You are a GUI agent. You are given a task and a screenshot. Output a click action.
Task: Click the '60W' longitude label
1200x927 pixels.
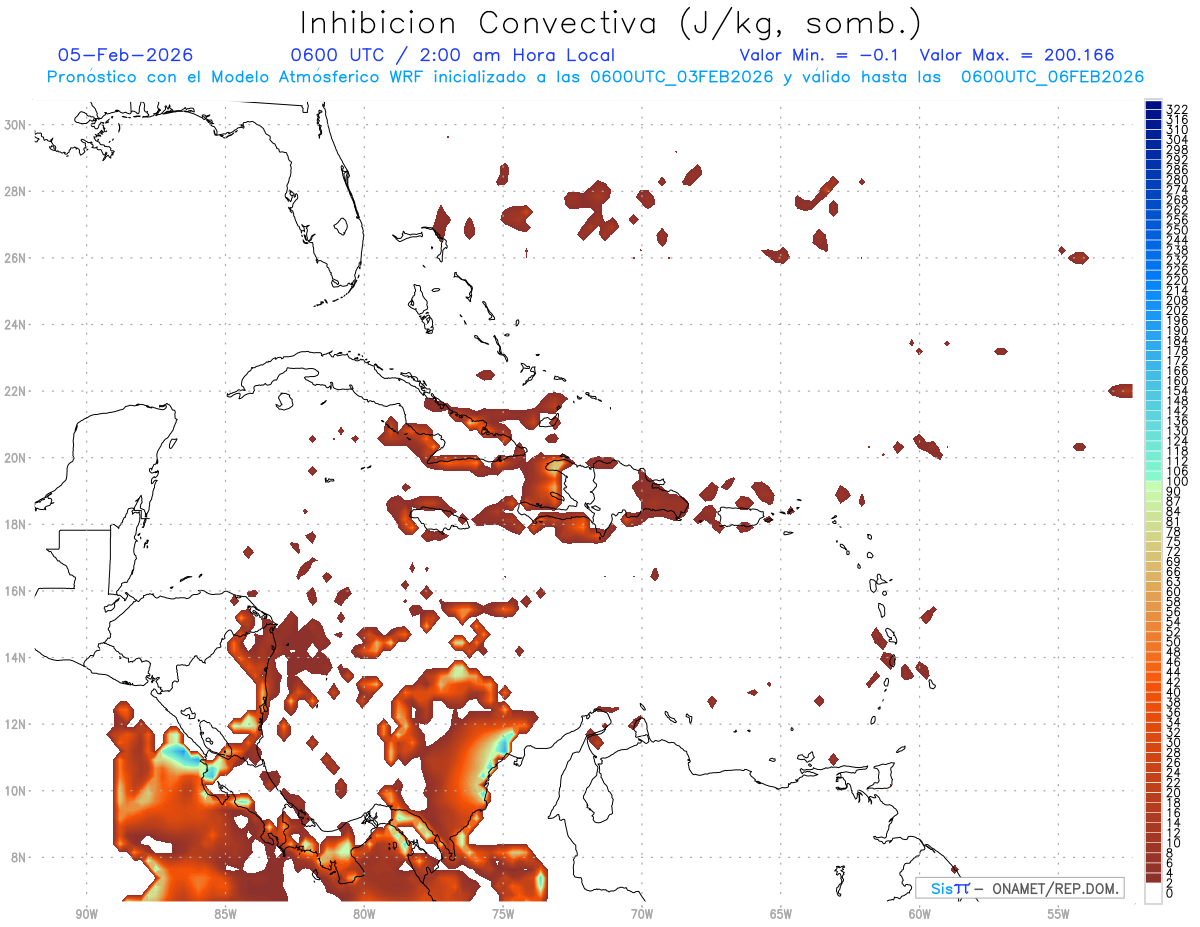tap(920, 913)
